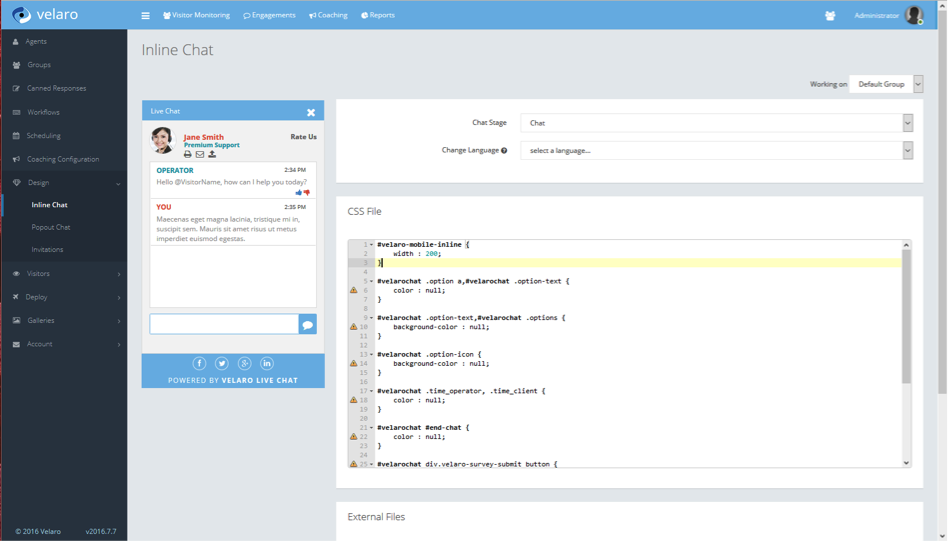Click the thumbs up icon on operator message

tap(299, 192)
